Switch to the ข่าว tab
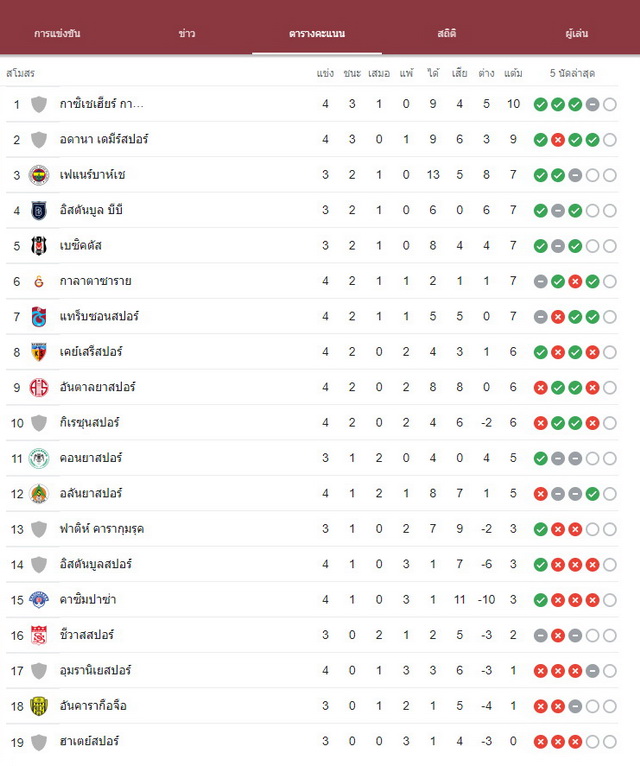Viewport: 640px width, 766px height. [187, 33]
